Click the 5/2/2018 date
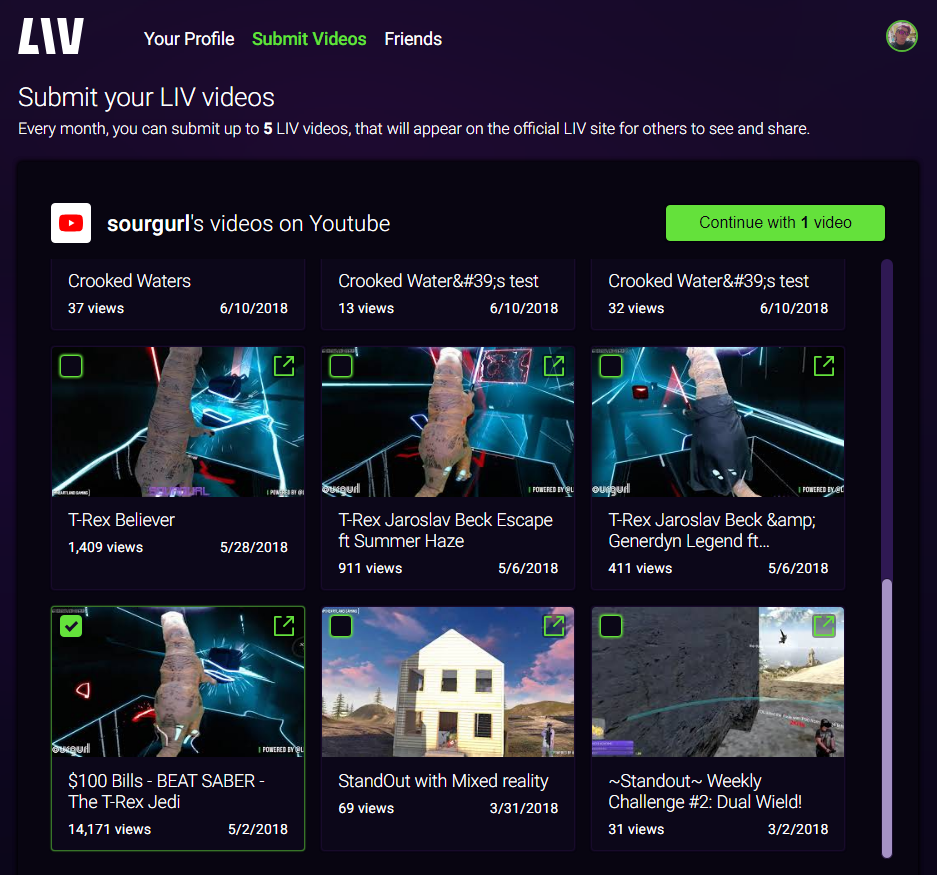Screen dimensions: 937x875 pos(258,829)
